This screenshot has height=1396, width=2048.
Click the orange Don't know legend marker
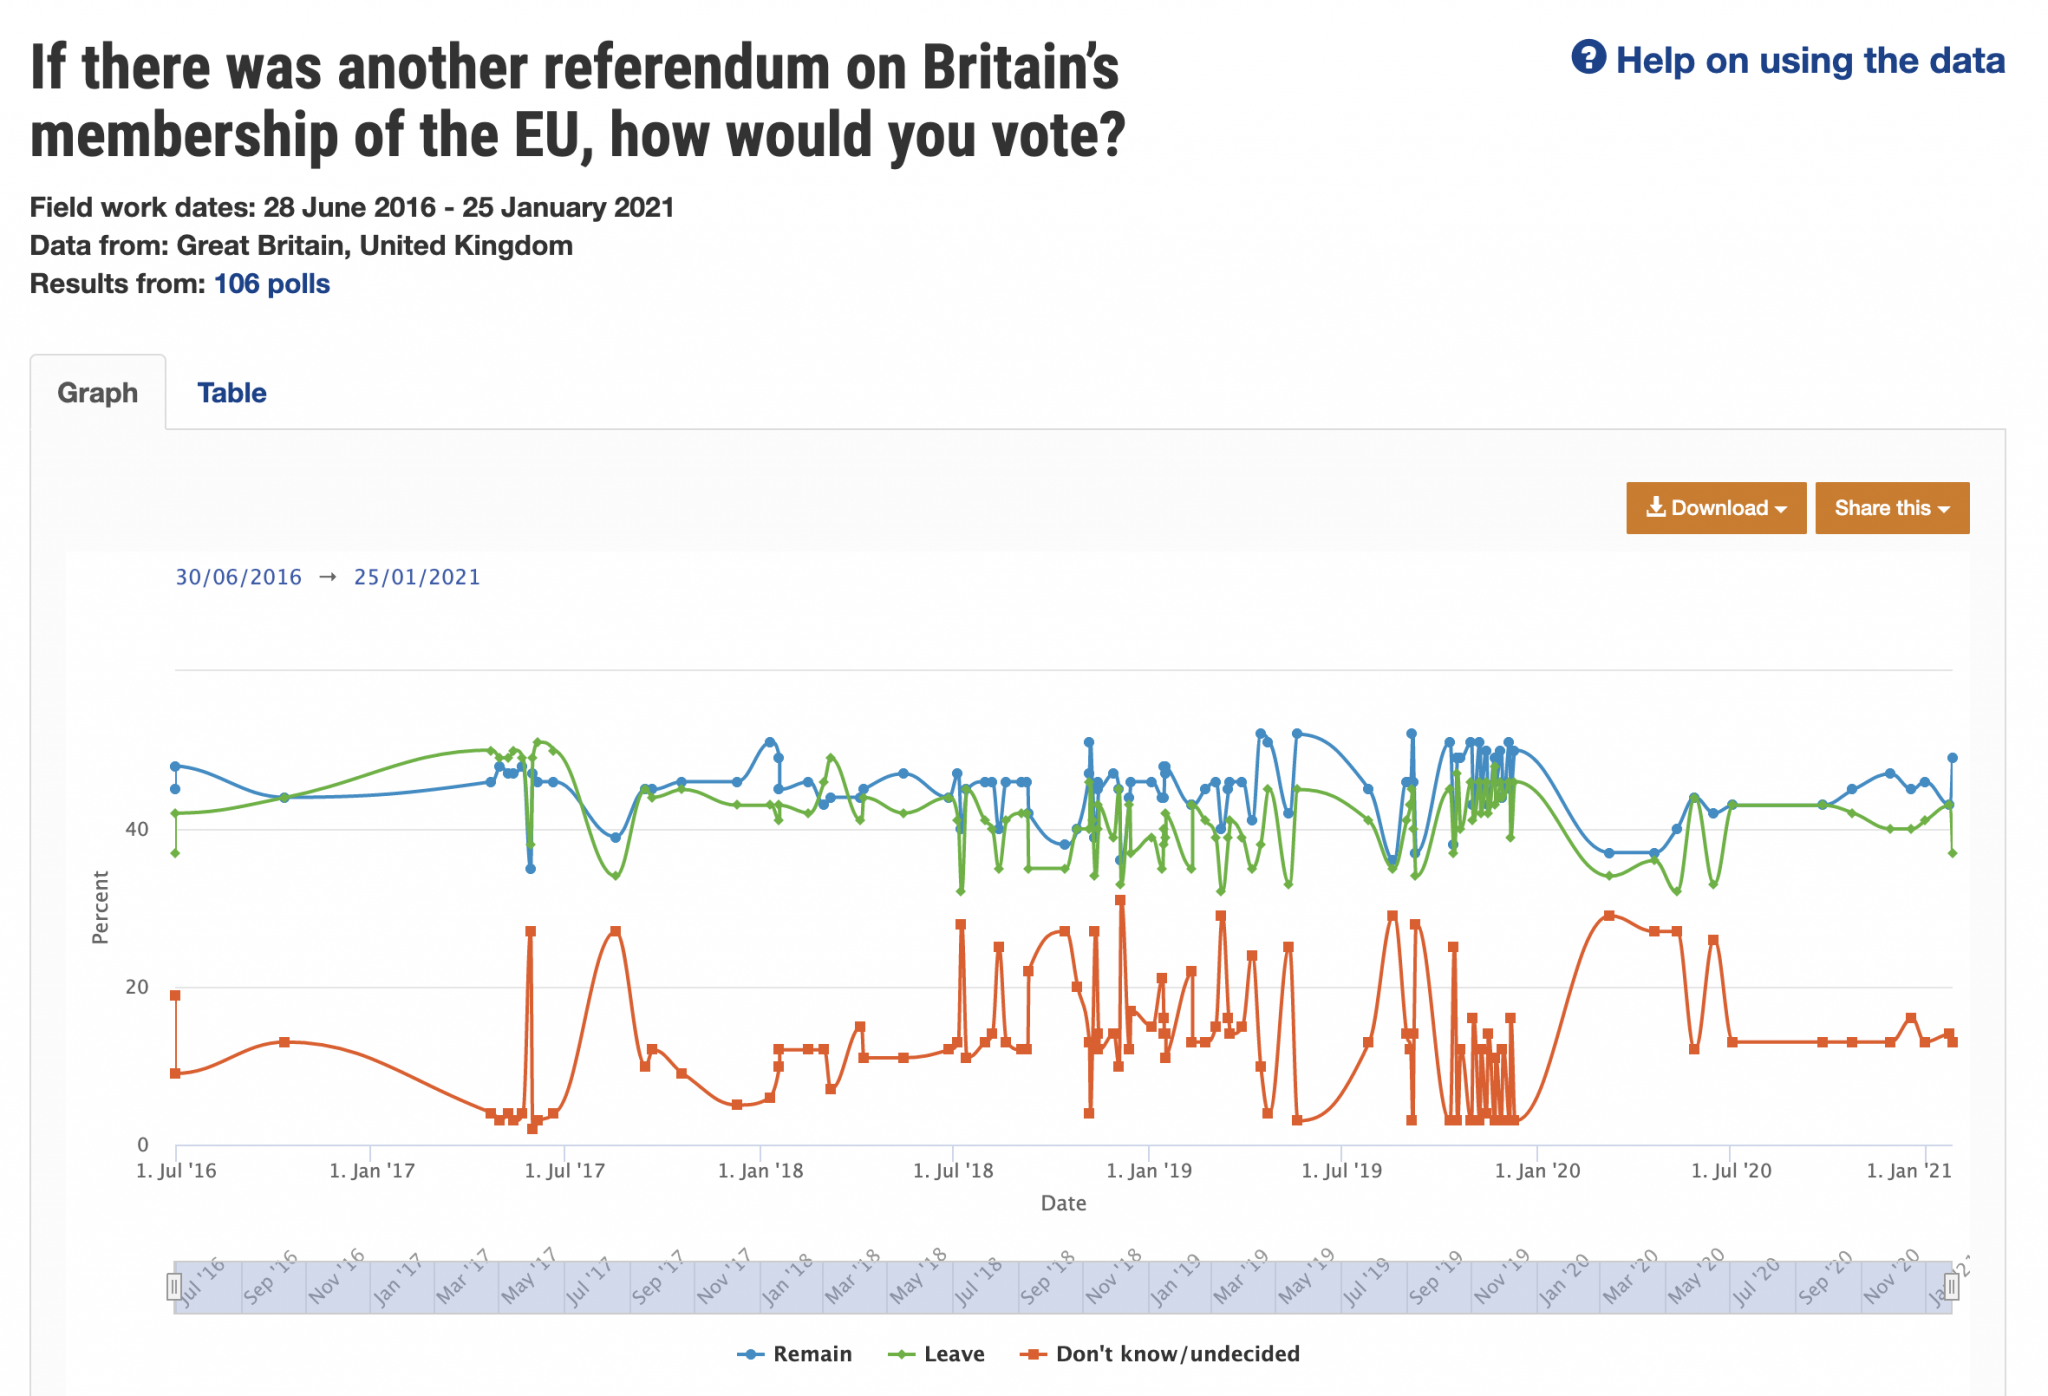1033,1353
